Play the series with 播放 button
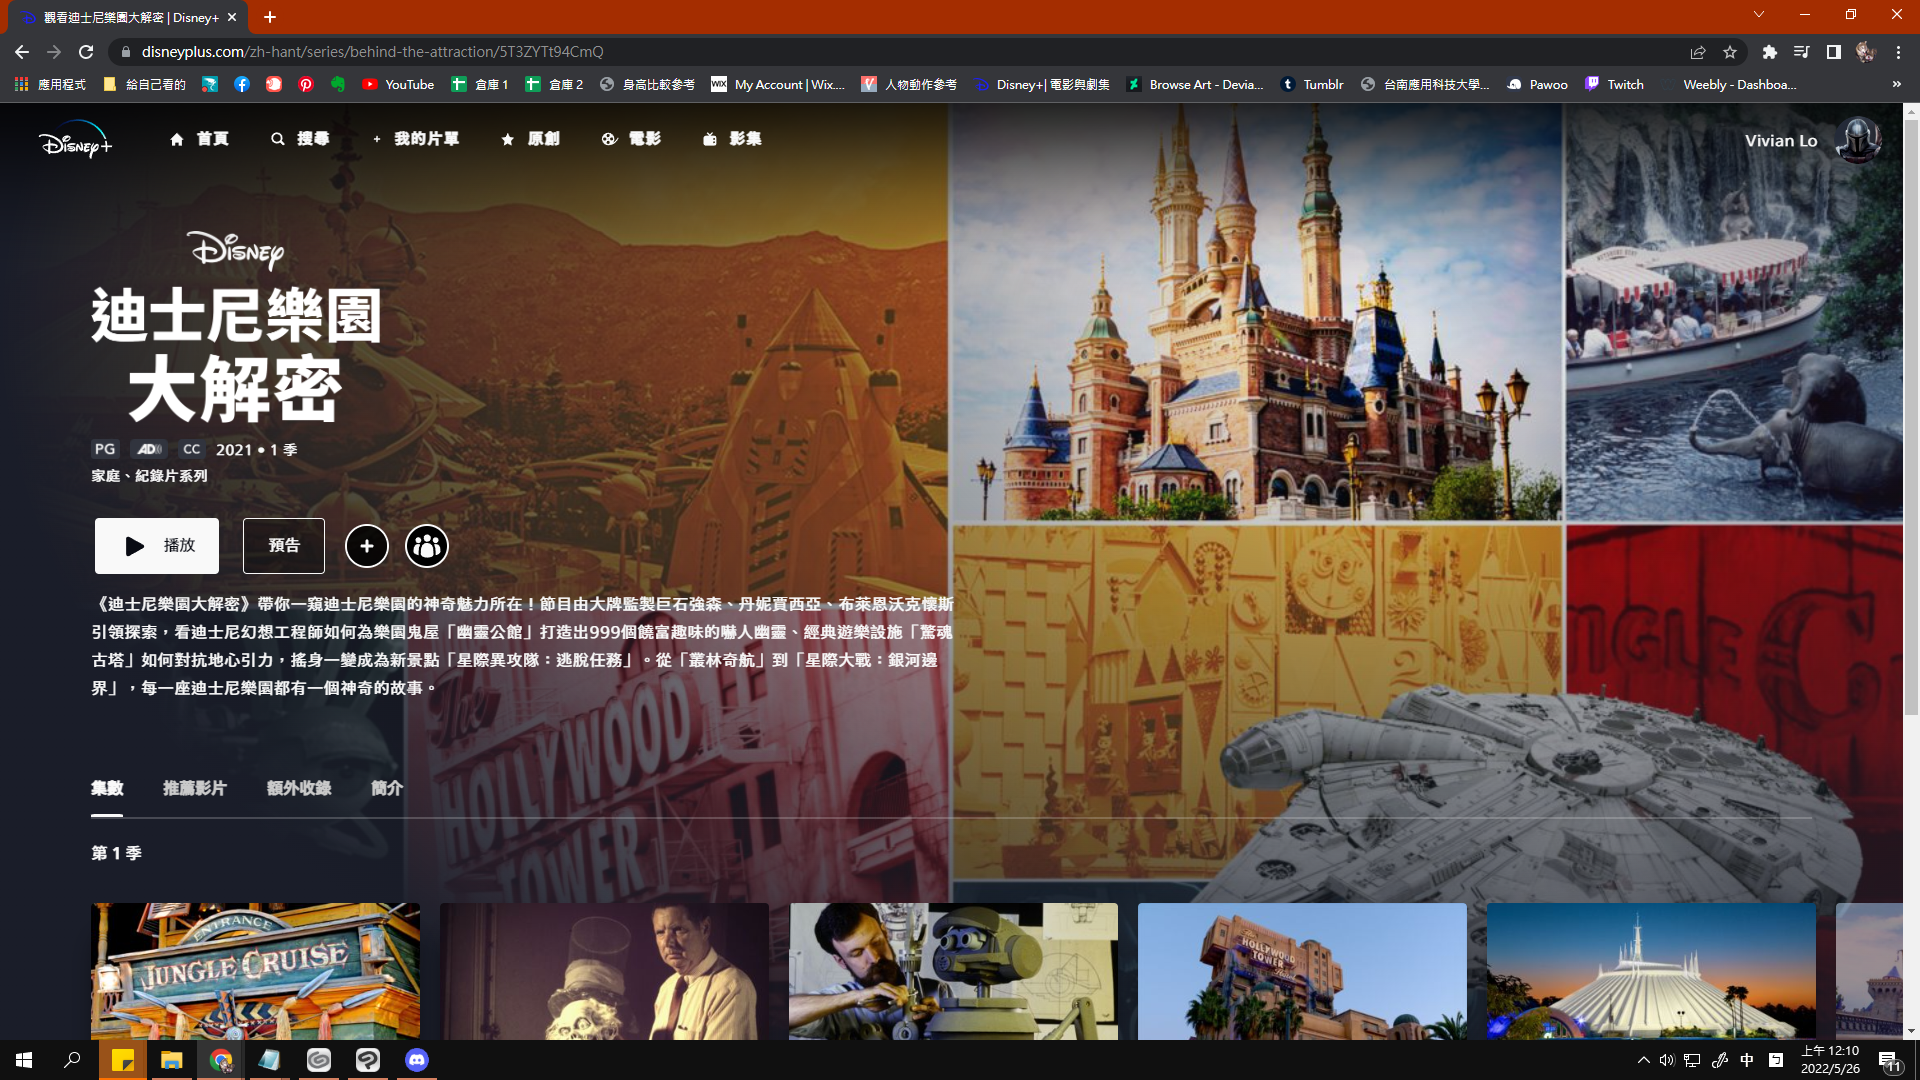Image resolution: width=1920 pixels, height=1080 pixels. point(157,546)
